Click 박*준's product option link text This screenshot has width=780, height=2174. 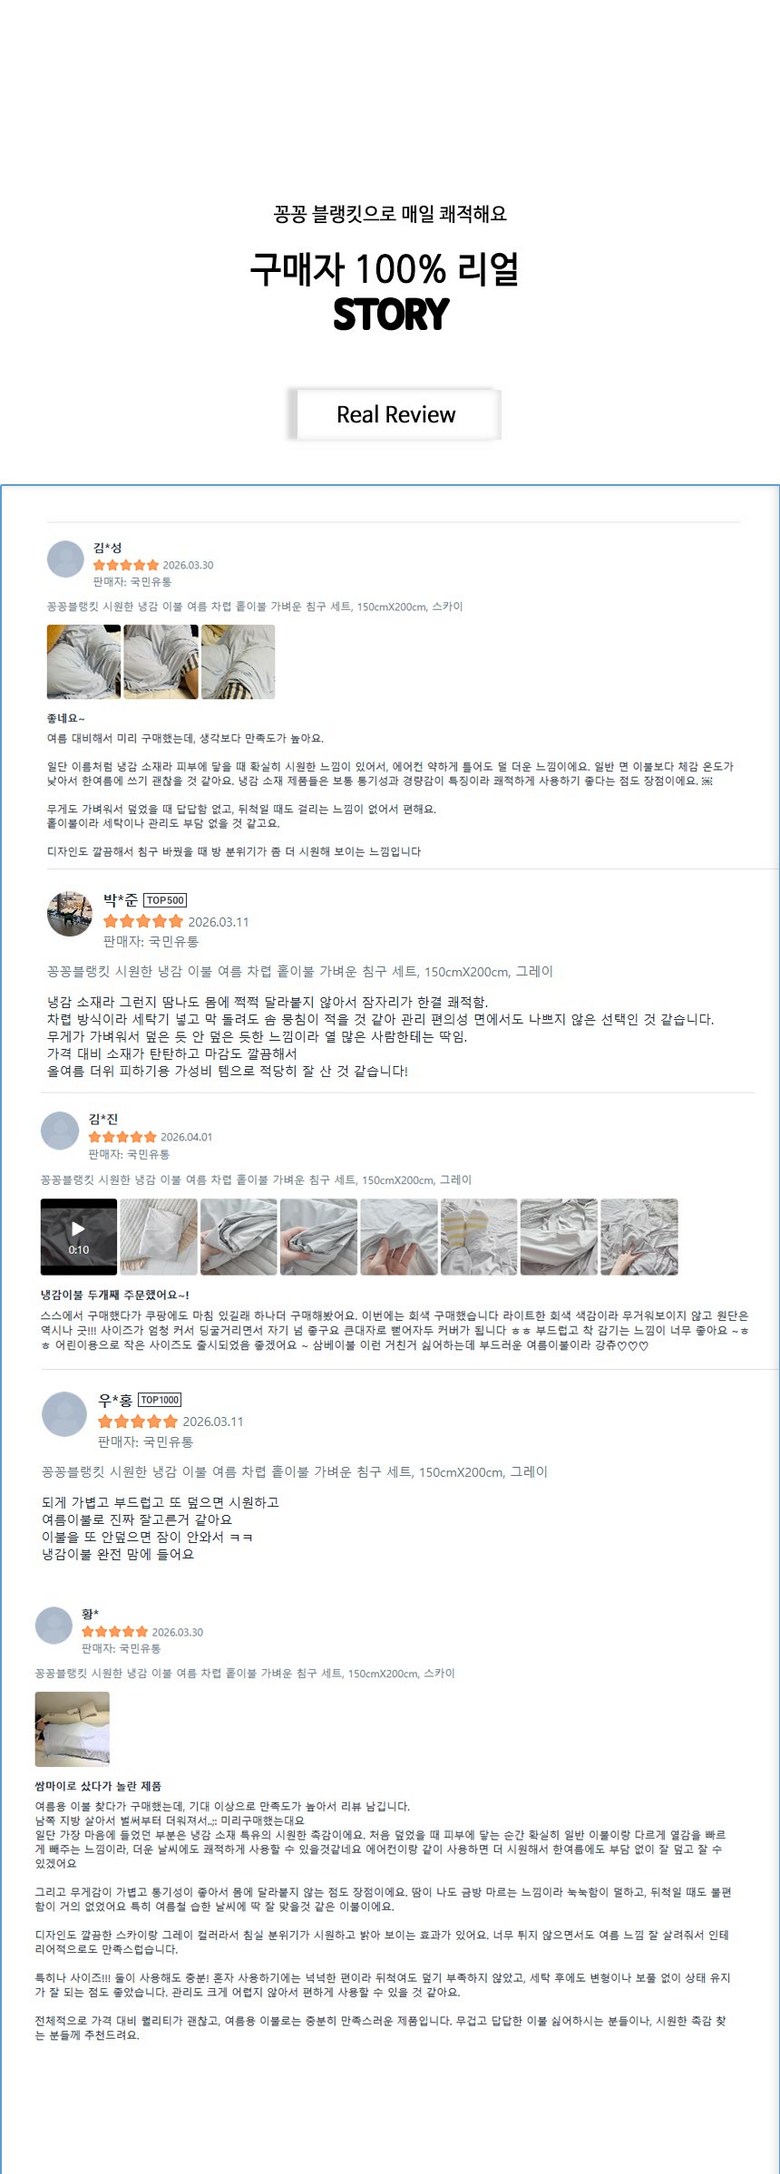pos(300,971)
